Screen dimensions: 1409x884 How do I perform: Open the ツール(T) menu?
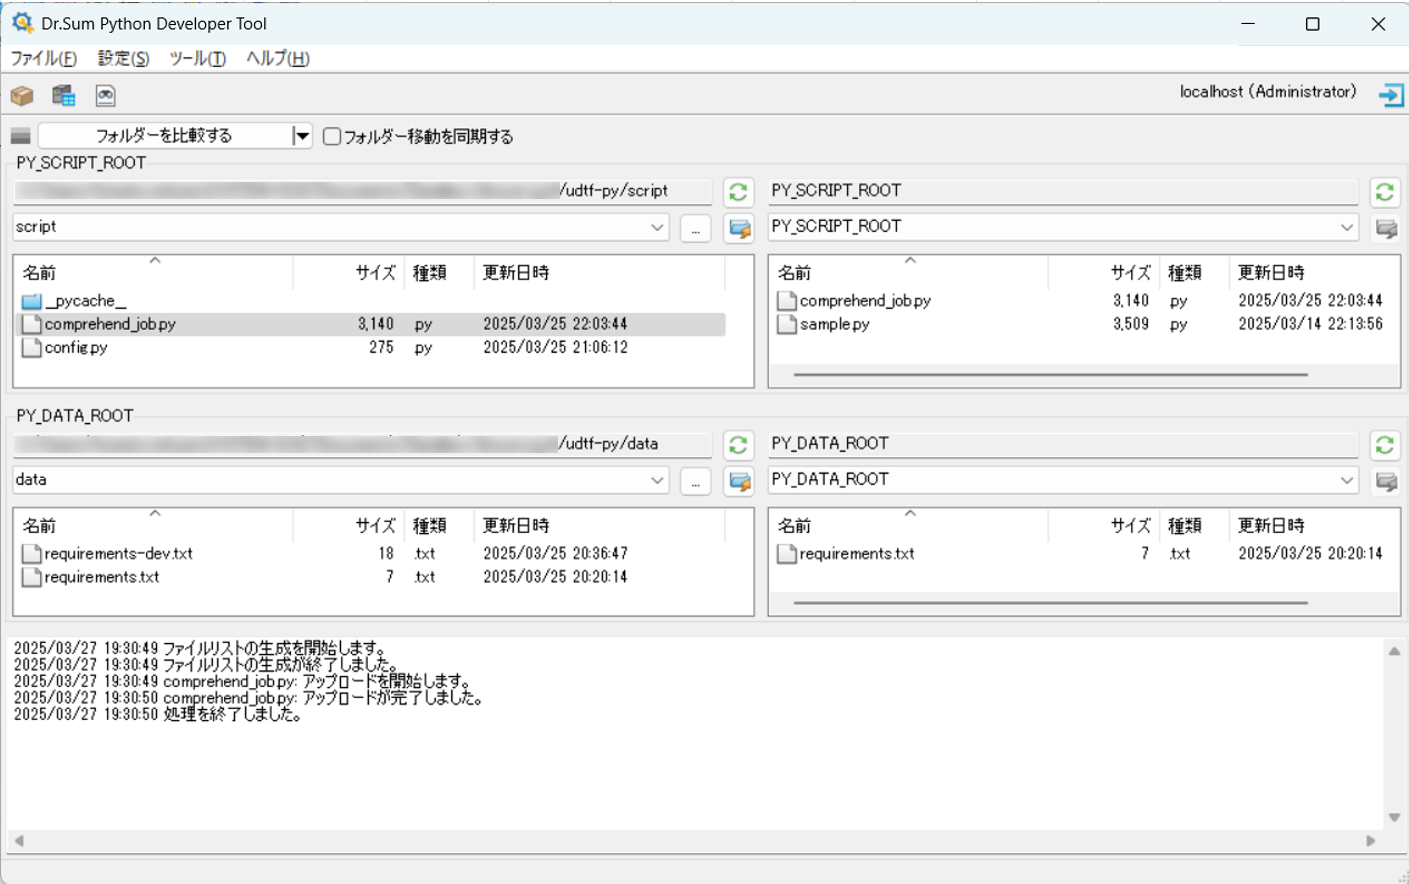tap(197, 59)
